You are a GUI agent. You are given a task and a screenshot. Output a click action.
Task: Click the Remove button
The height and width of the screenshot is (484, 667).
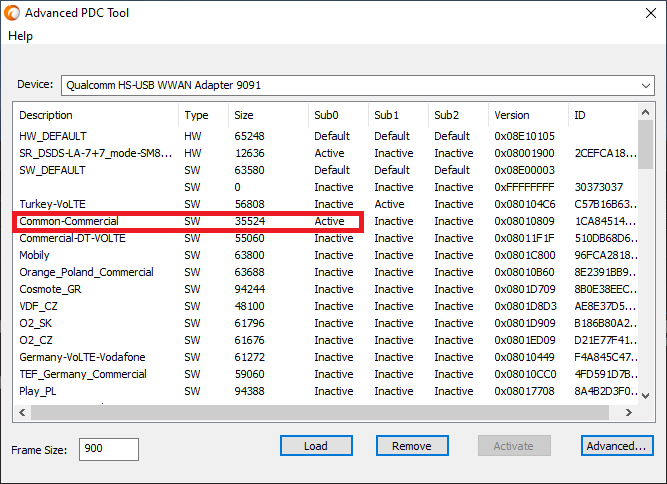coord(412,446)
